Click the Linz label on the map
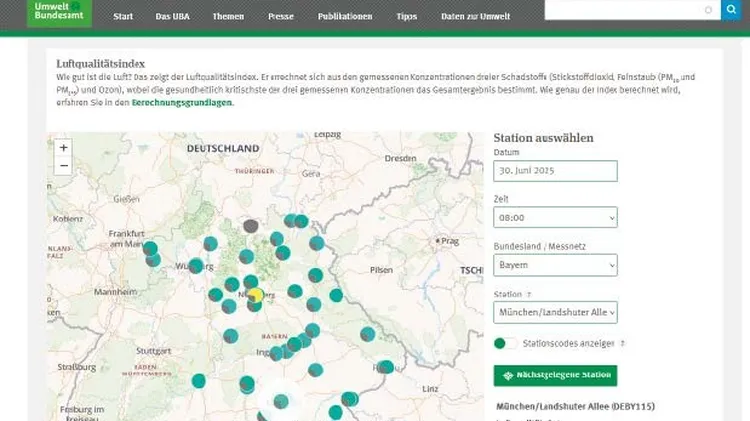 coord(430,389)
